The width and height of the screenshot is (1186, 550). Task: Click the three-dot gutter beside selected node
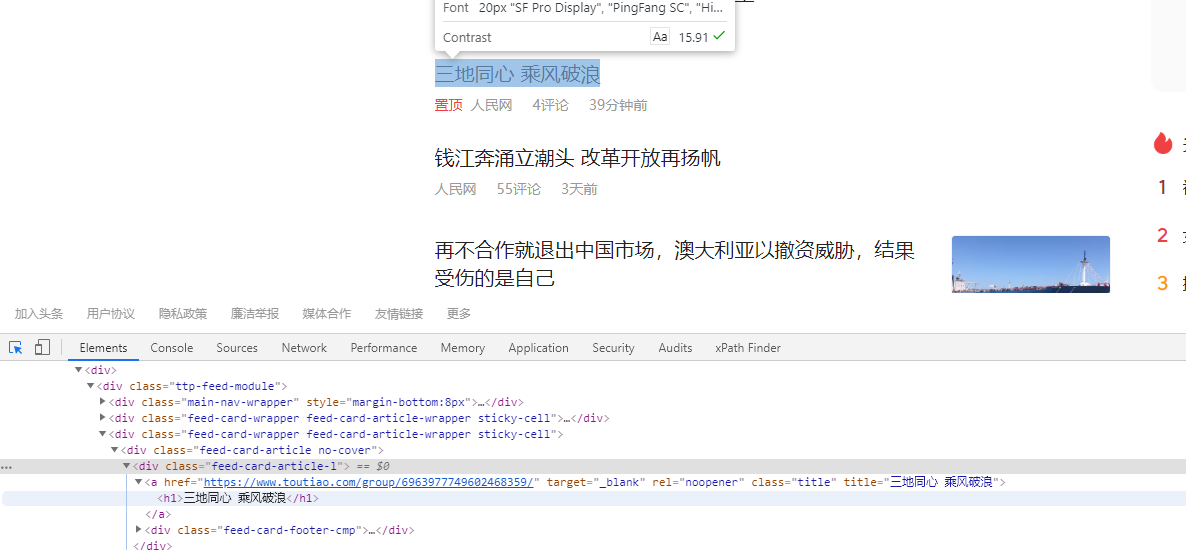(x=7, y=467)
